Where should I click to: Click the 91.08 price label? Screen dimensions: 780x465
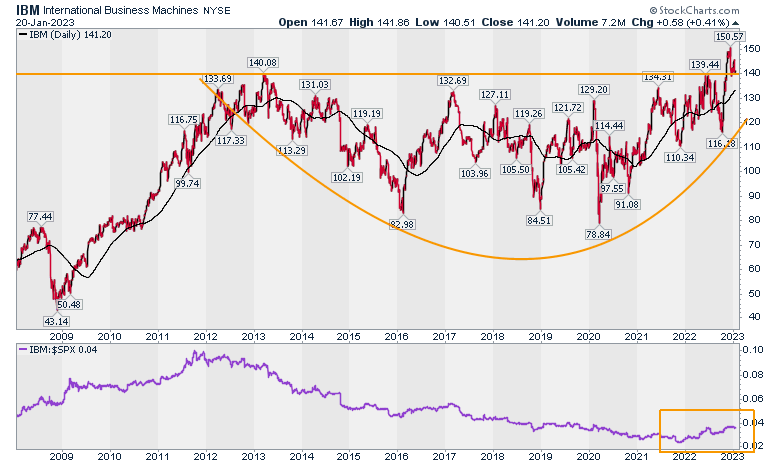(627, 204)
